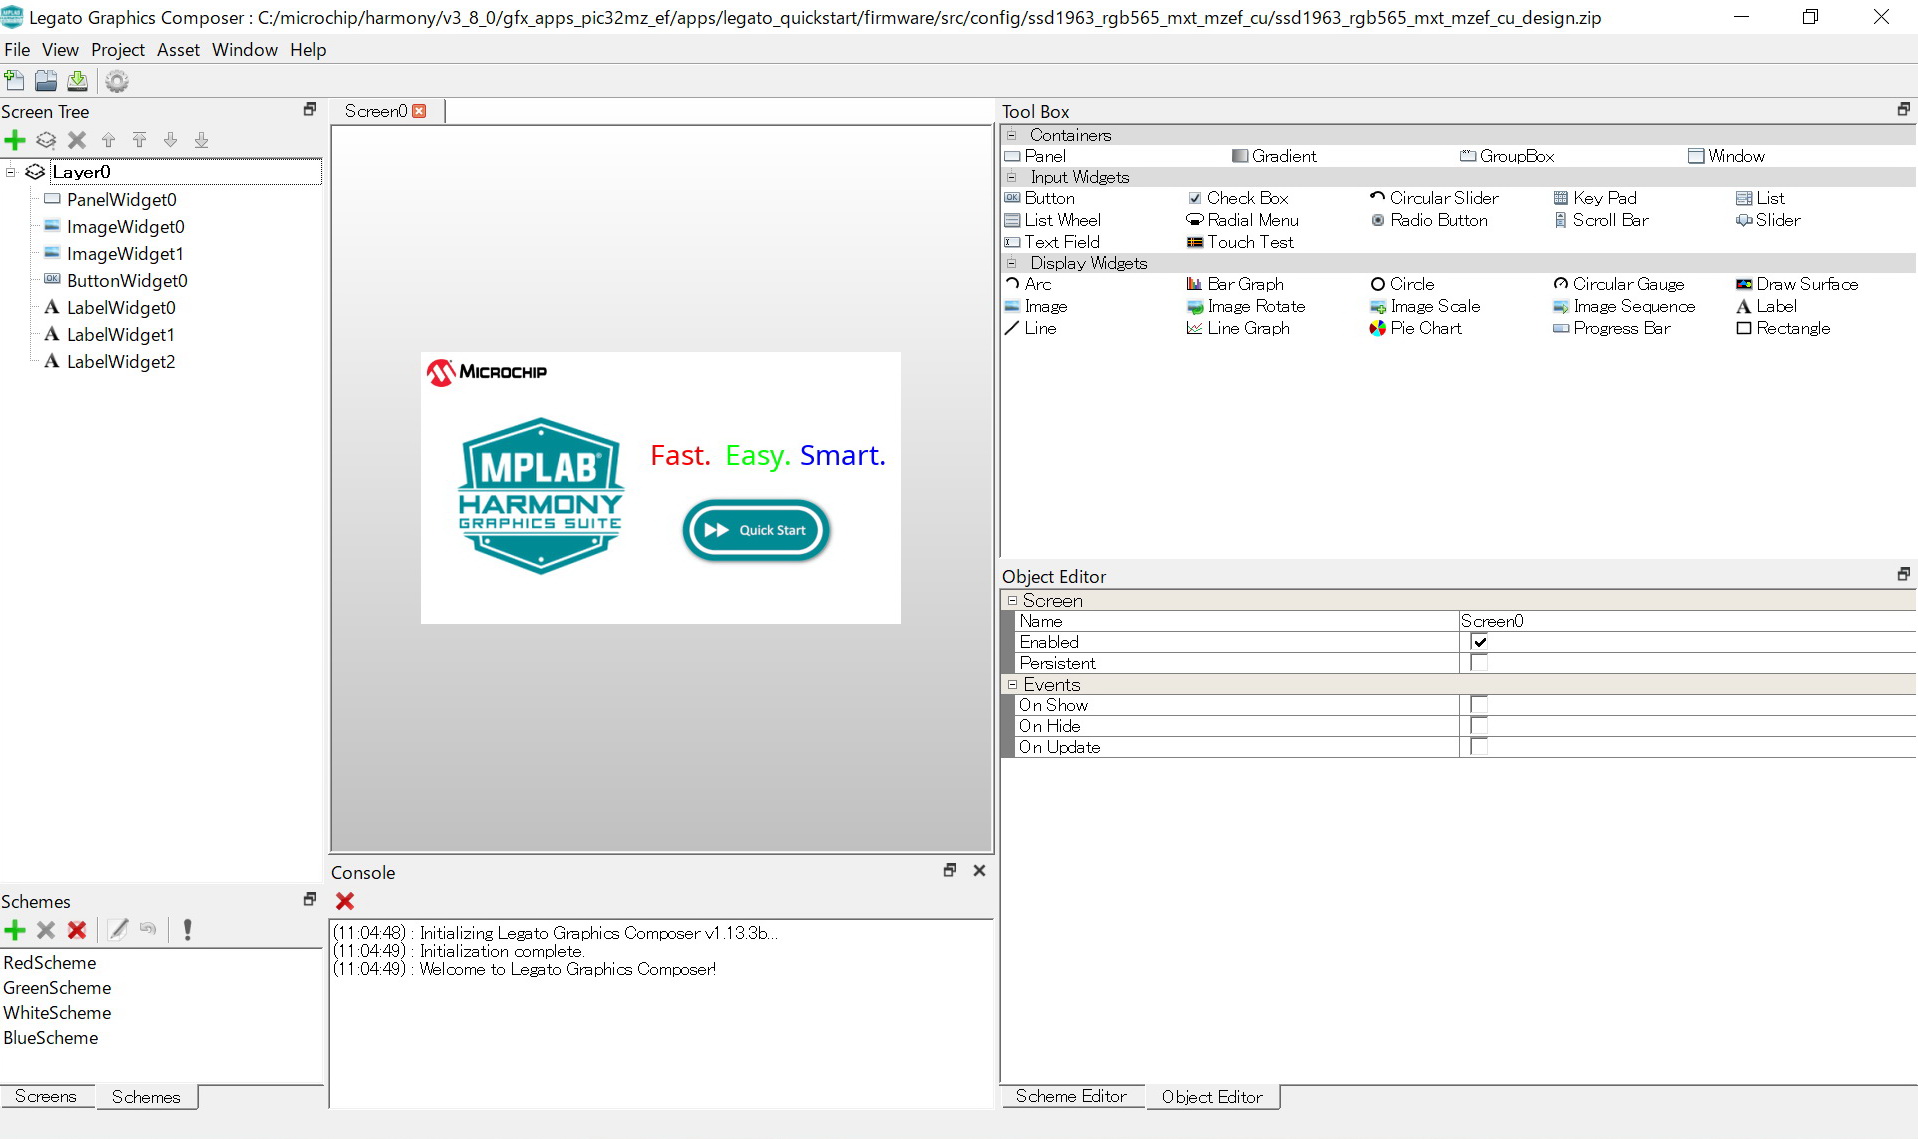
Task: Select the Touch Test widget tool
Action: point(1240,242)
